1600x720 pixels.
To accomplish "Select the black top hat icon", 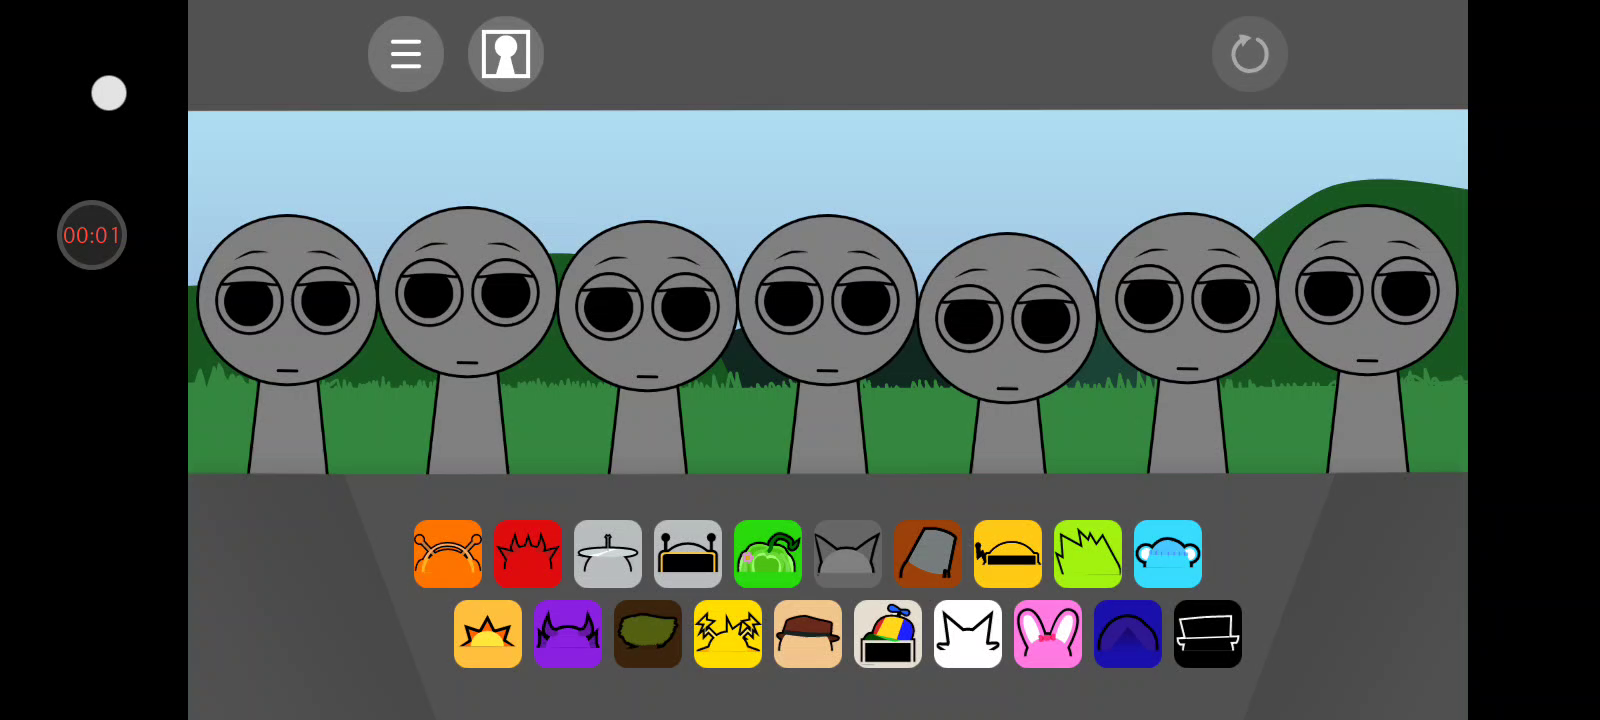I will point(1207,634).
